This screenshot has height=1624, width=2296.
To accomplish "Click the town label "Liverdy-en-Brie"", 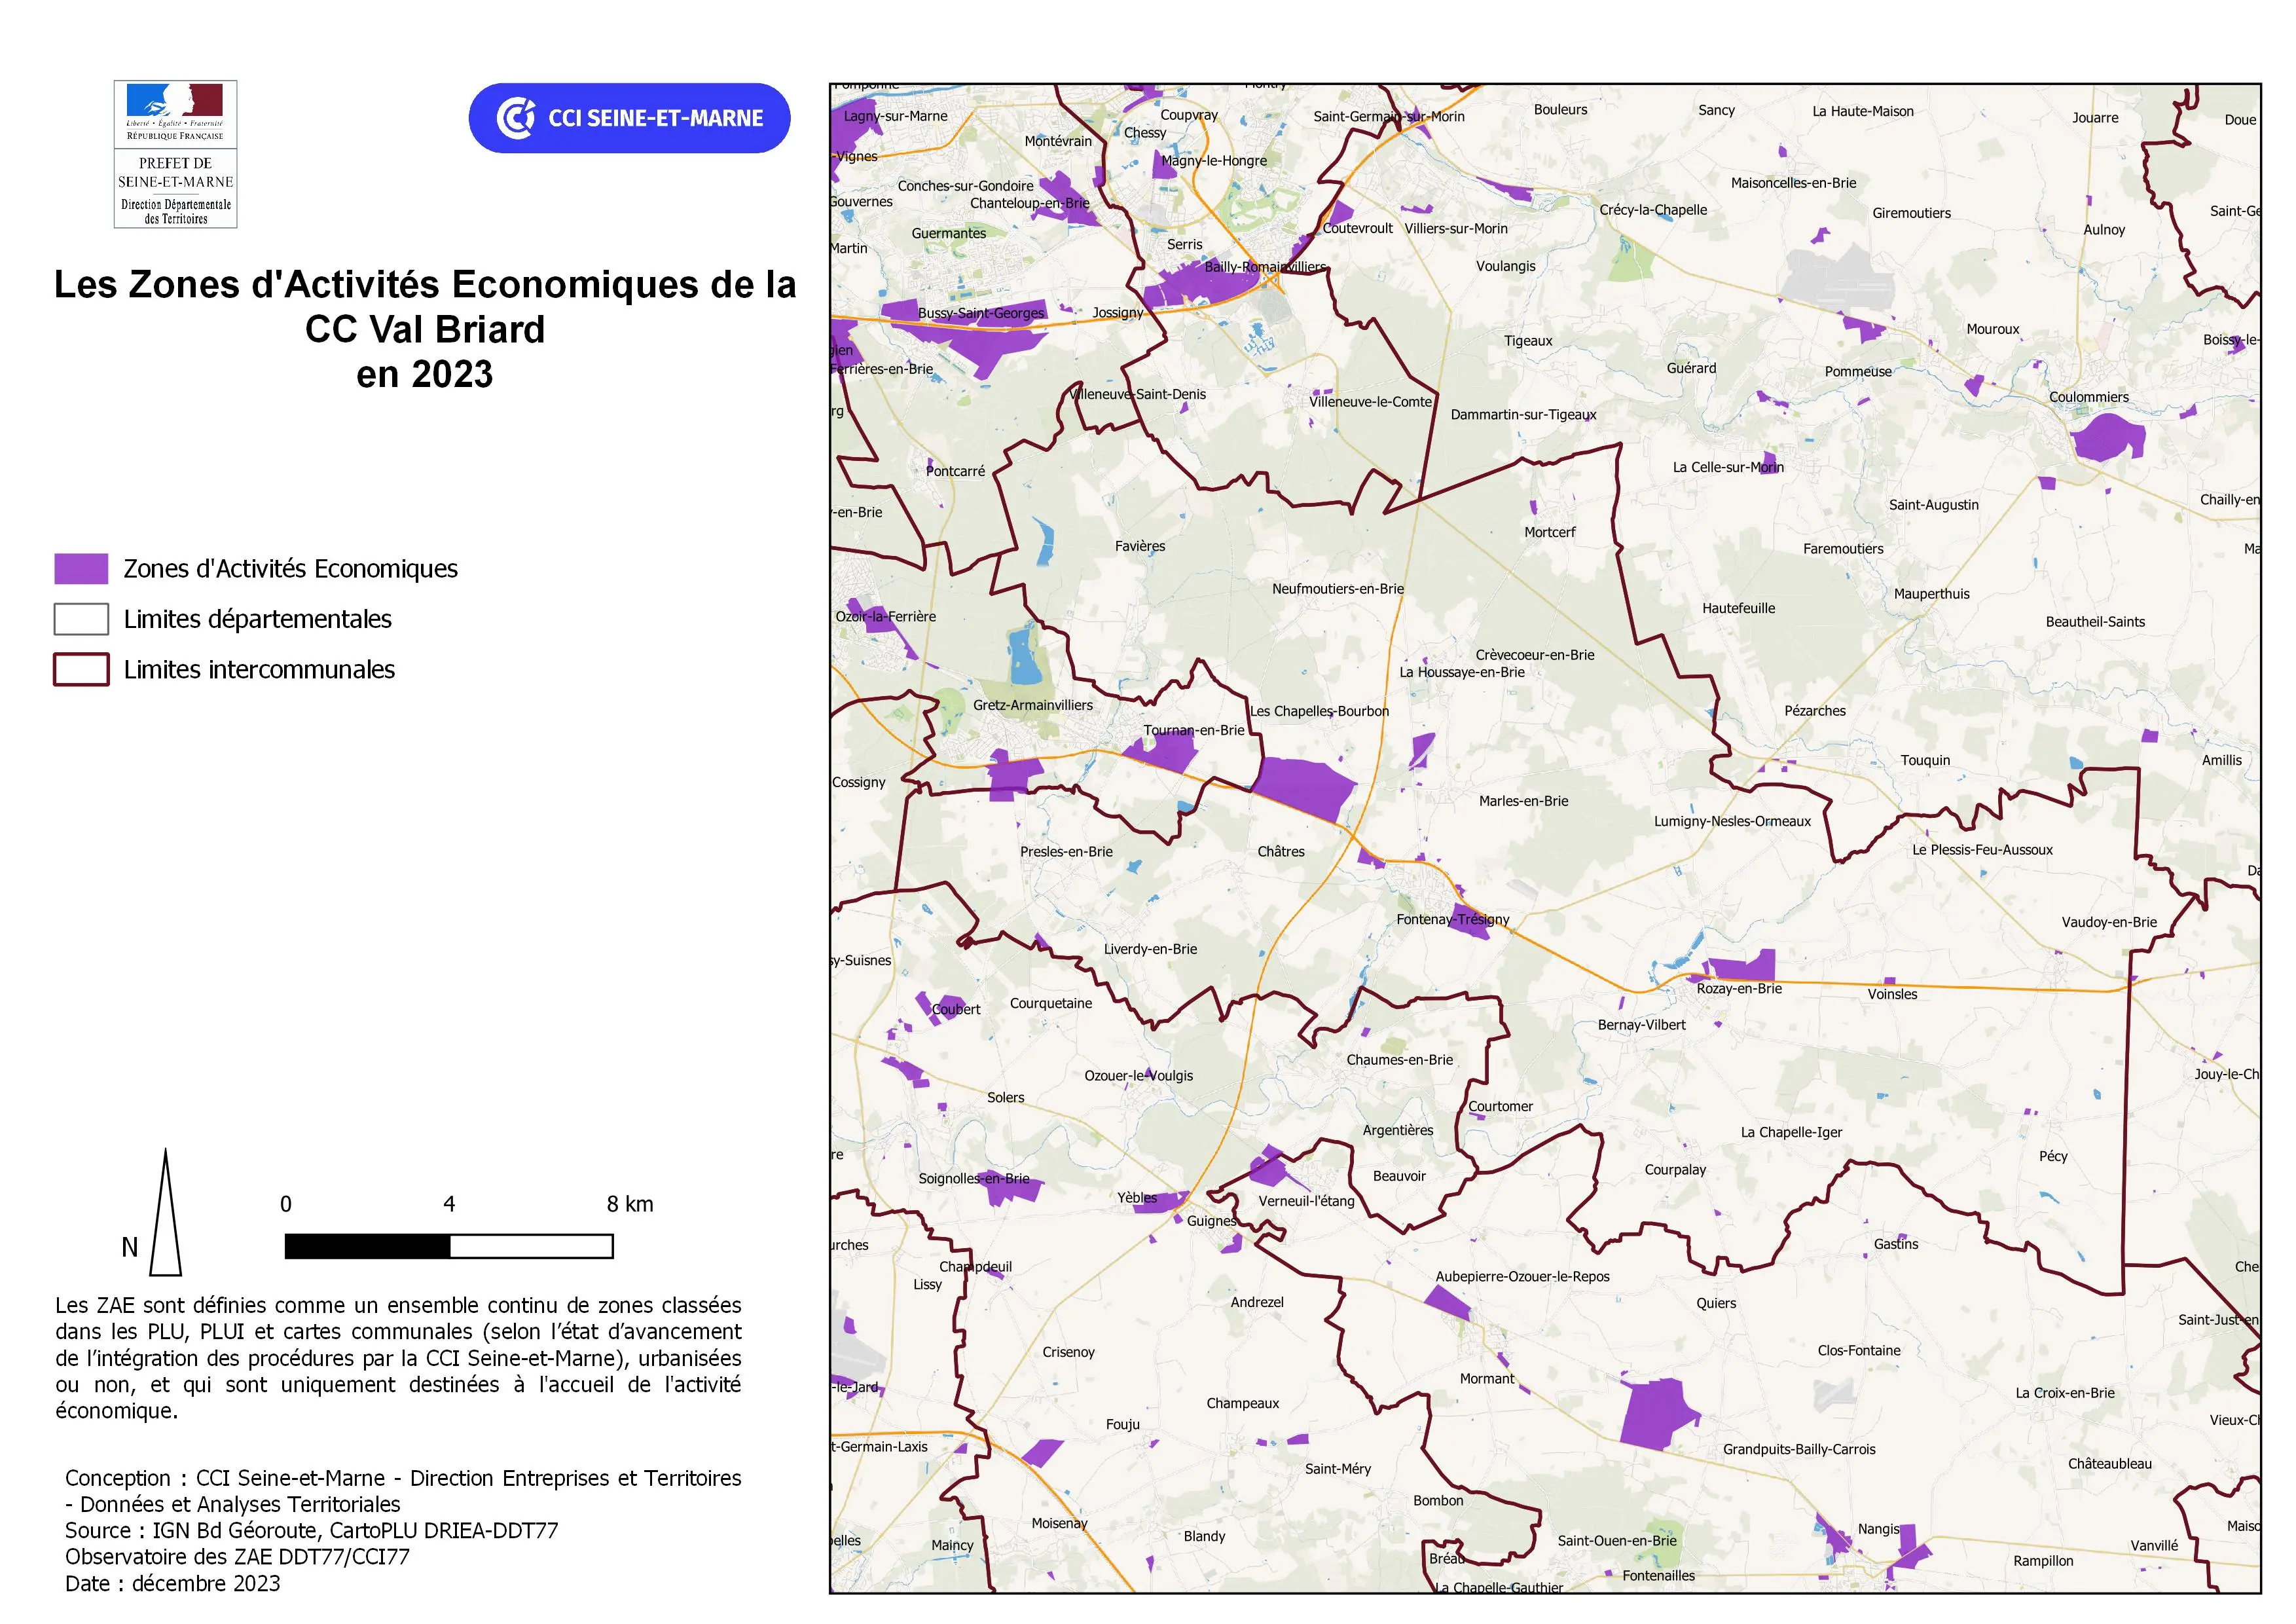I will pyautogui.click(x=1150, y=949).
